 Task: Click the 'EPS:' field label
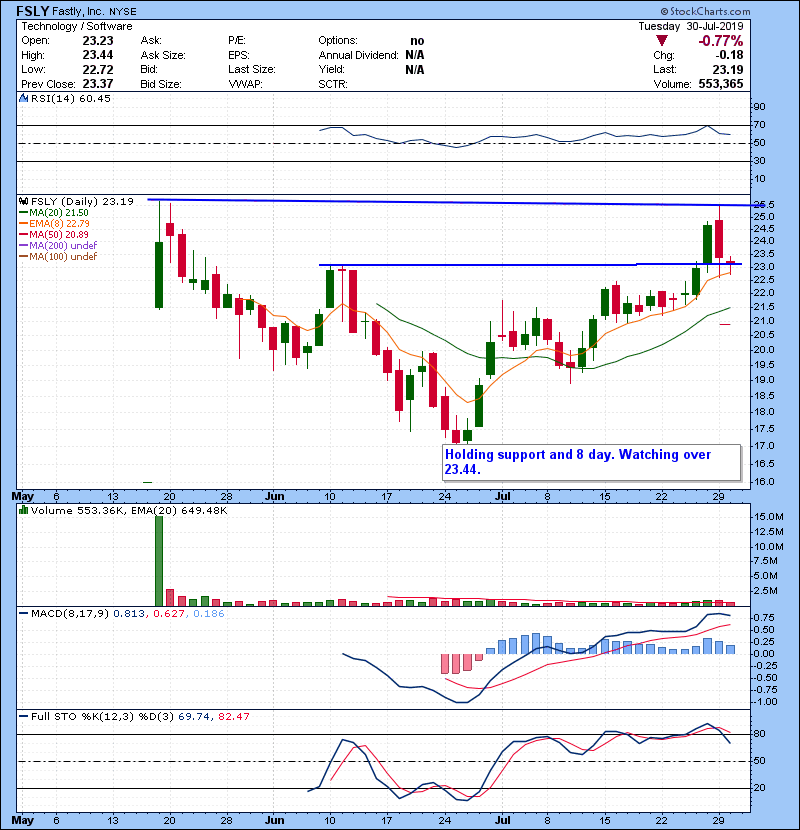coord(239,55)
